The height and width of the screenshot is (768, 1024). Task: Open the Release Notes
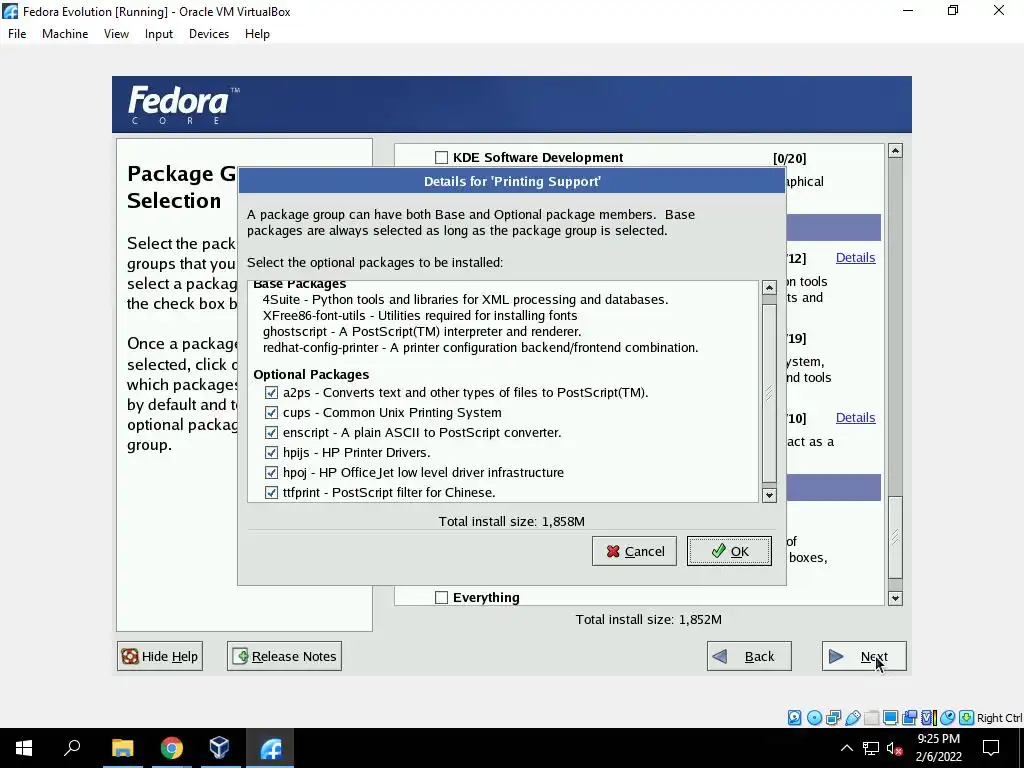pos(284,656)
